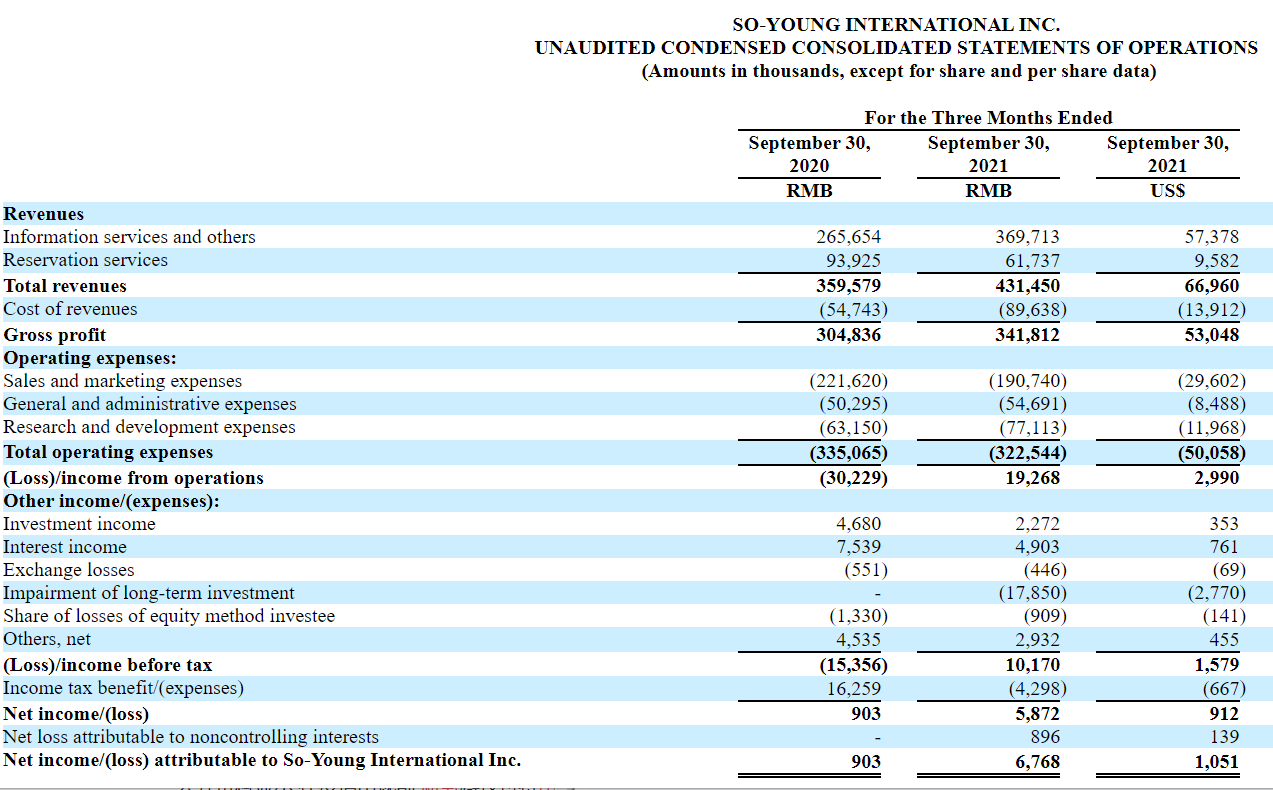
Task: Click the value 896
Action: [x=1044, y=737]
